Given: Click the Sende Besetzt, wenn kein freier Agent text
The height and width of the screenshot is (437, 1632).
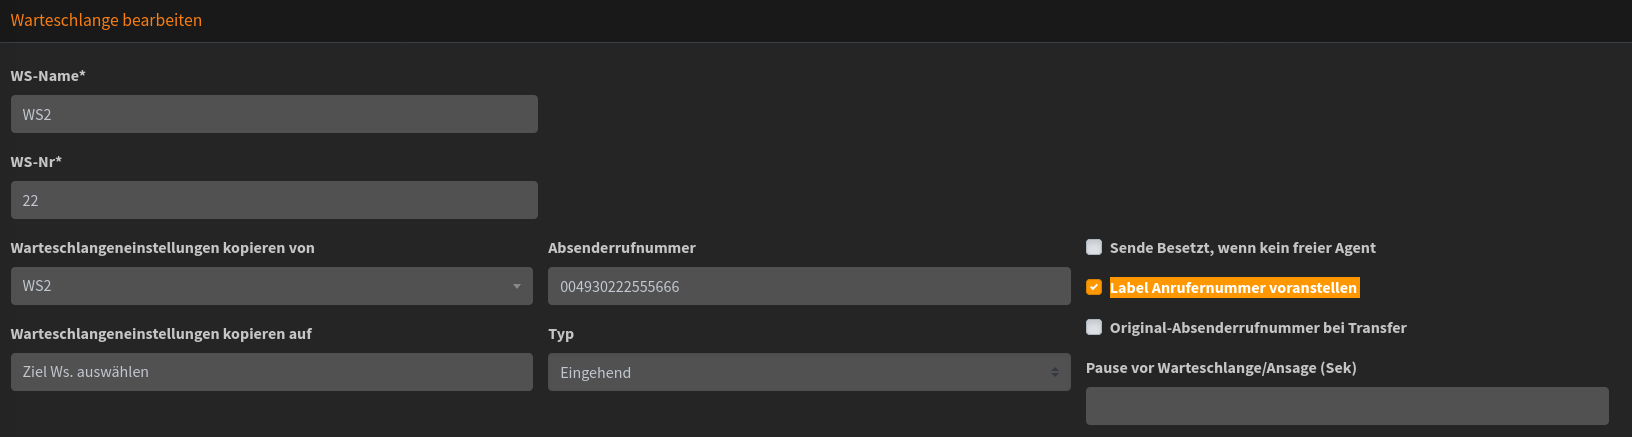Looking at the screenshot, I should click(1242, 248).
